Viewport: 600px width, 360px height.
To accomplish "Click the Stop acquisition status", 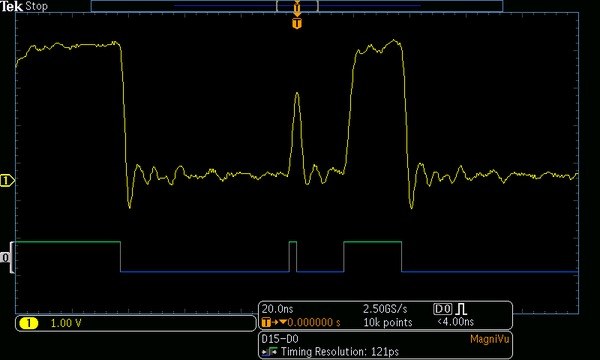I will coord(36,6).
